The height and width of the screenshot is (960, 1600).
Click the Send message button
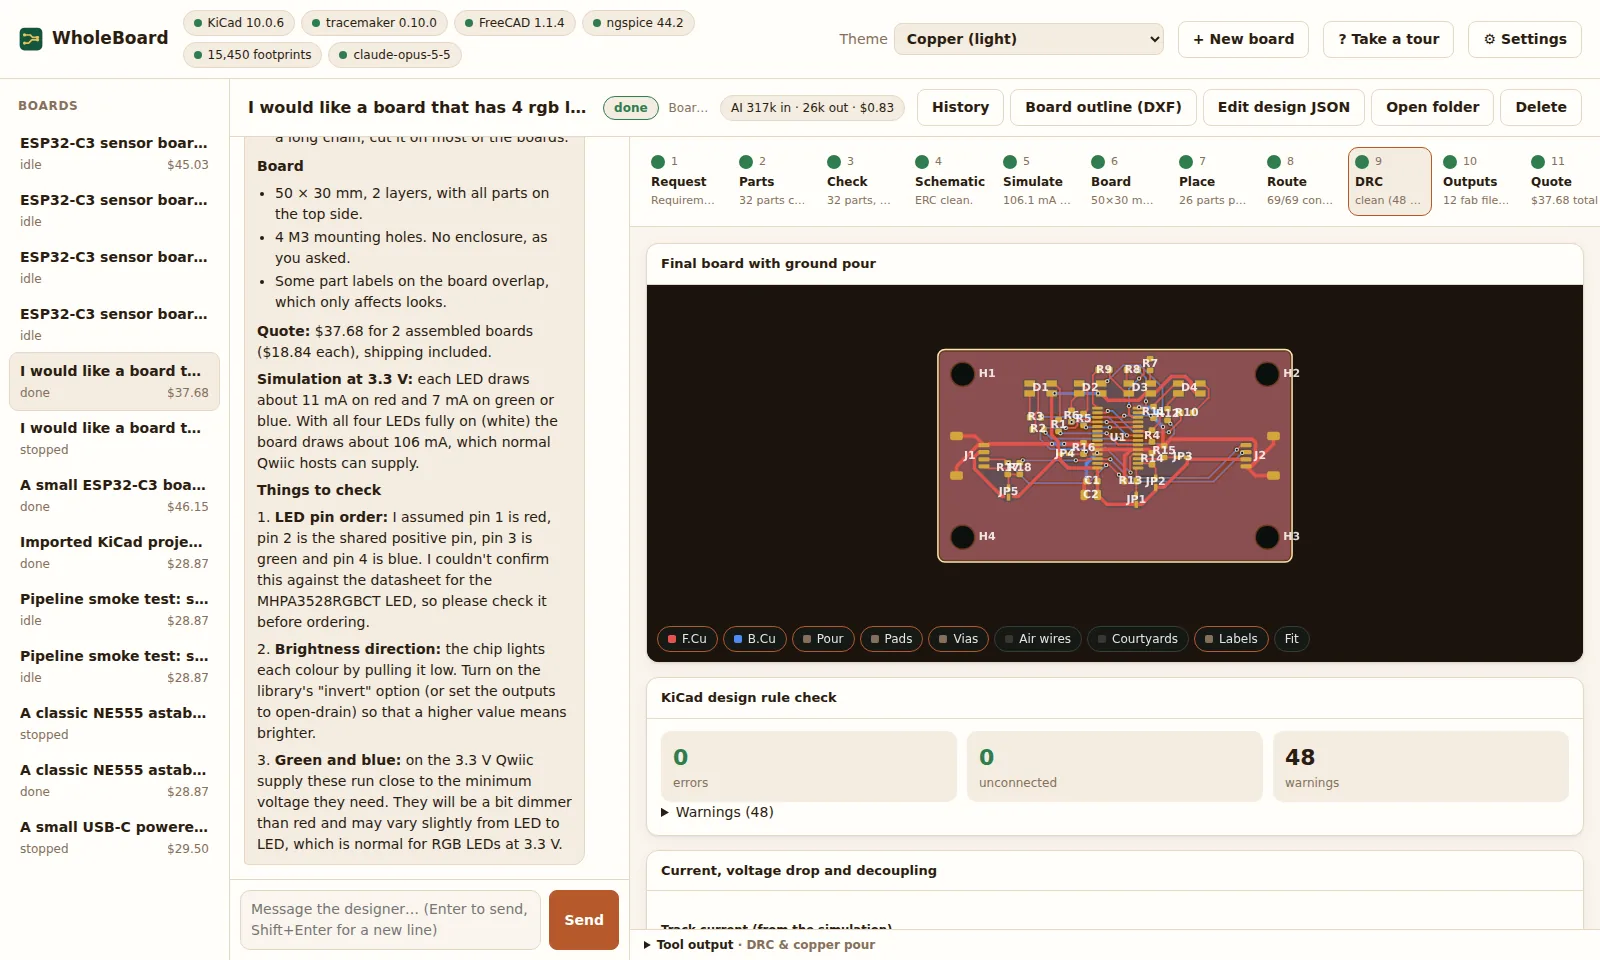[584, 920]
